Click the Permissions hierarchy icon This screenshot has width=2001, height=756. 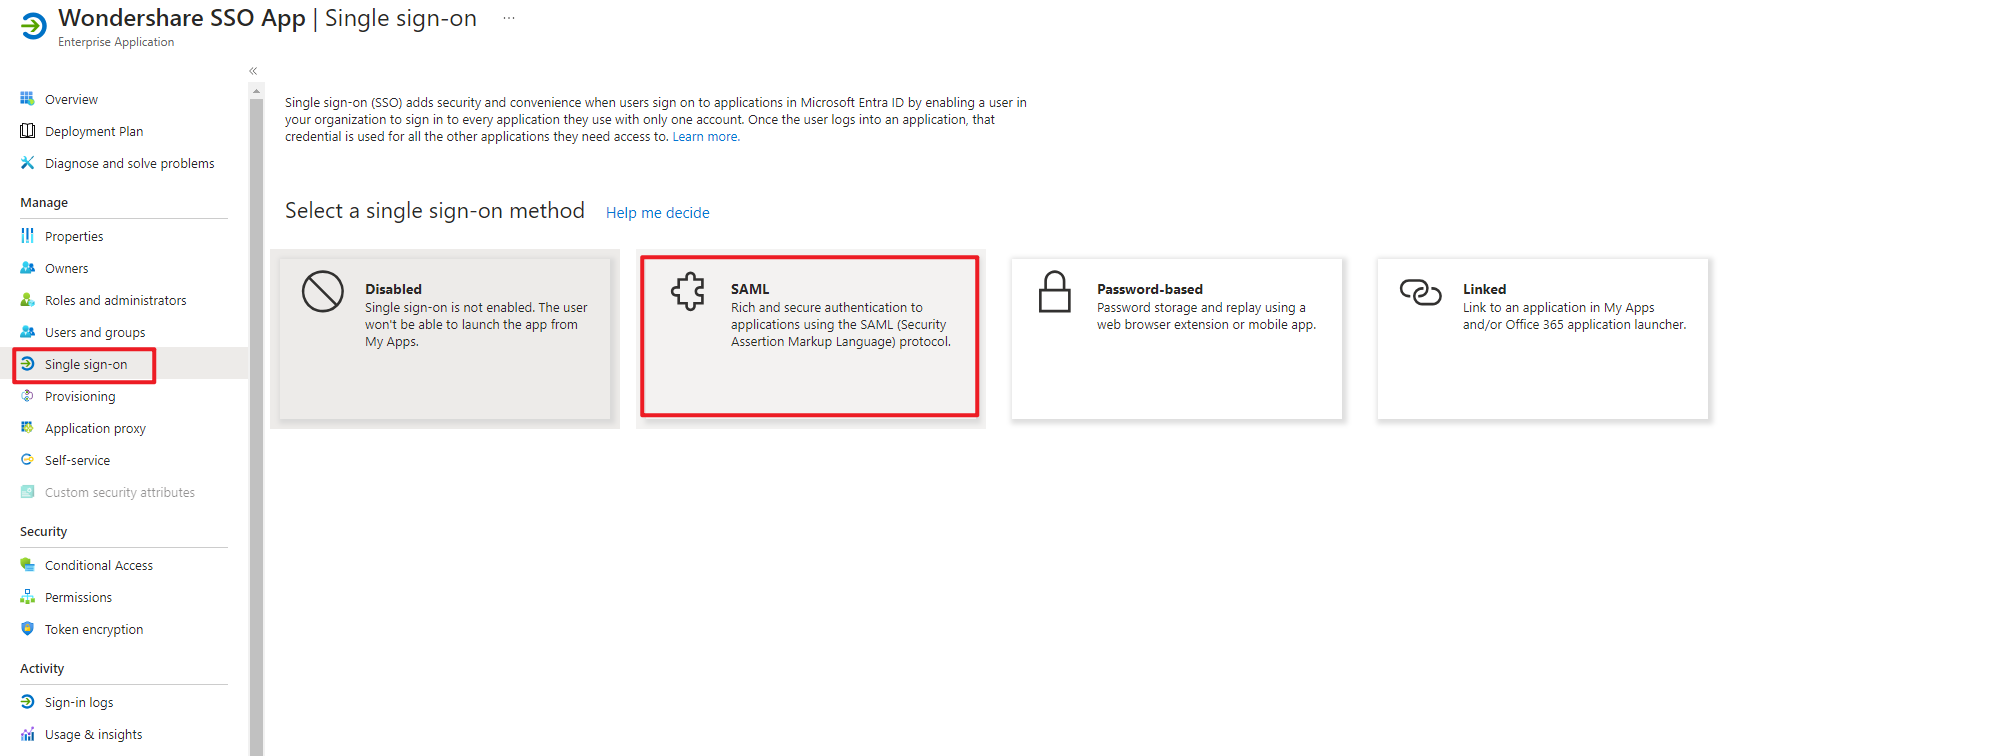click(x=27, y=597)
